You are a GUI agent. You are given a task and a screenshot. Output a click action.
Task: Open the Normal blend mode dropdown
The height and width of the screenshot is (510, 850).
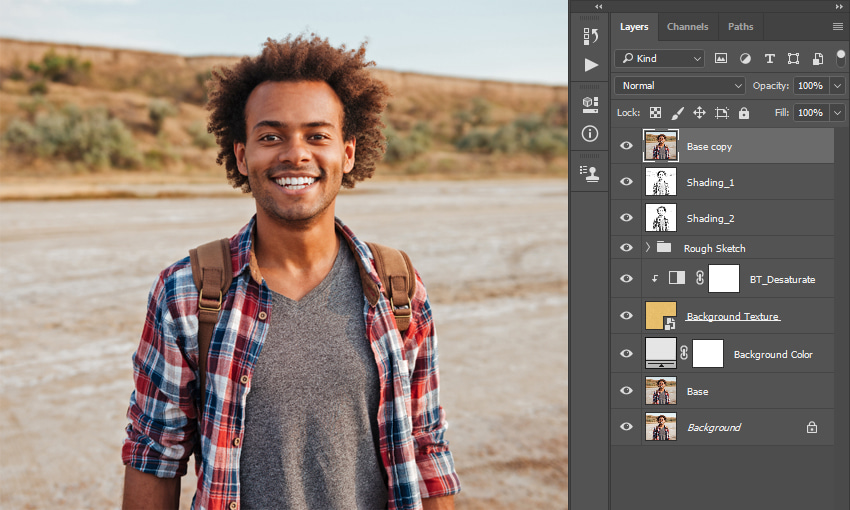click(680, 86)
